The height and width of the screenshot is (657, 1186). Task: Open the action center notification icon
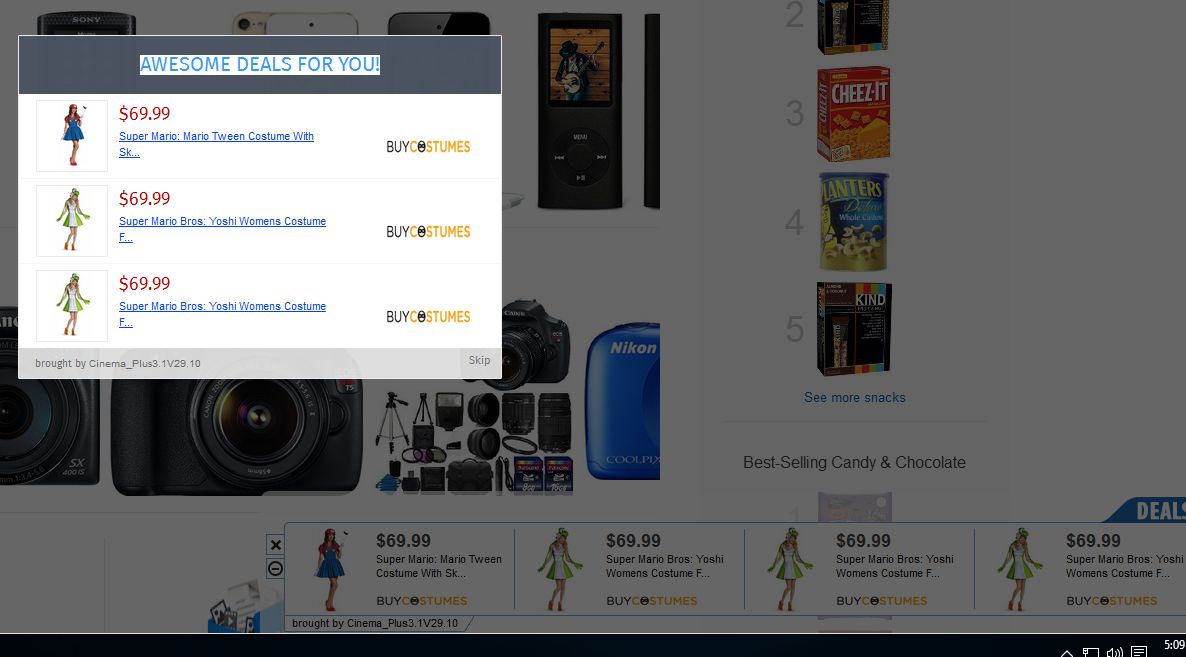pyautogui.click(x=1138, y=652)
